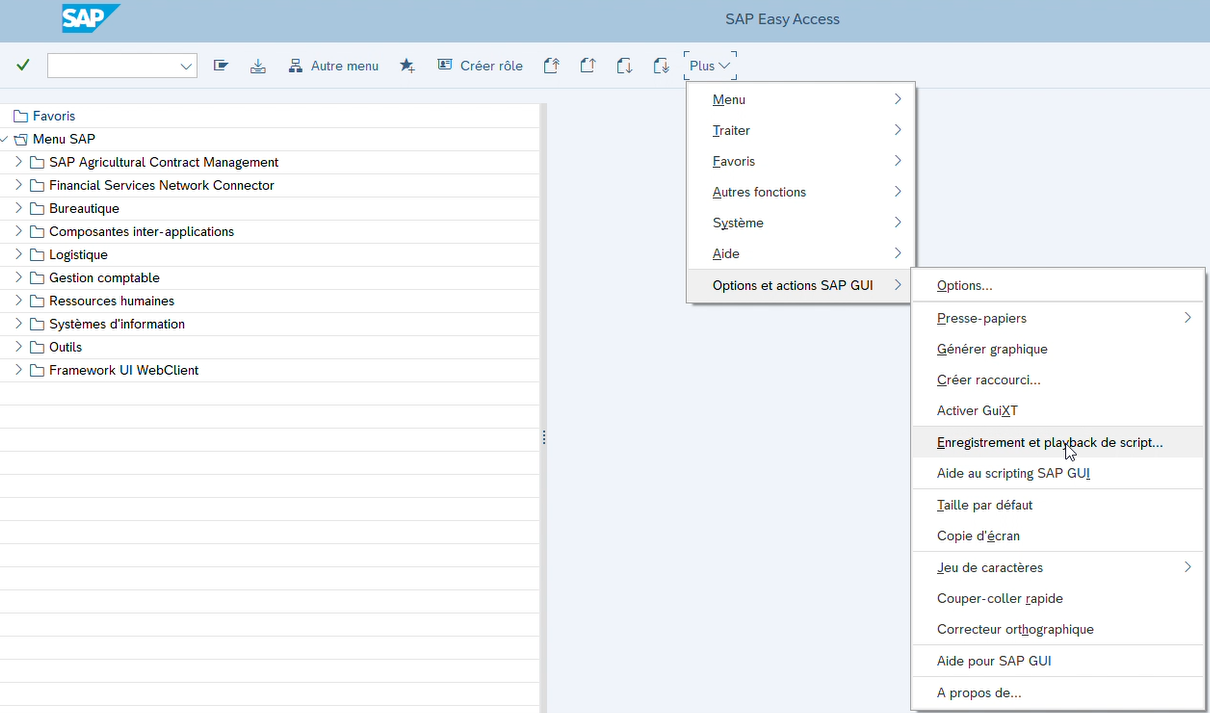The image size is (1210, 713).
Task: Click the add to favorites star icon
Action: click(x=407, y=66)
